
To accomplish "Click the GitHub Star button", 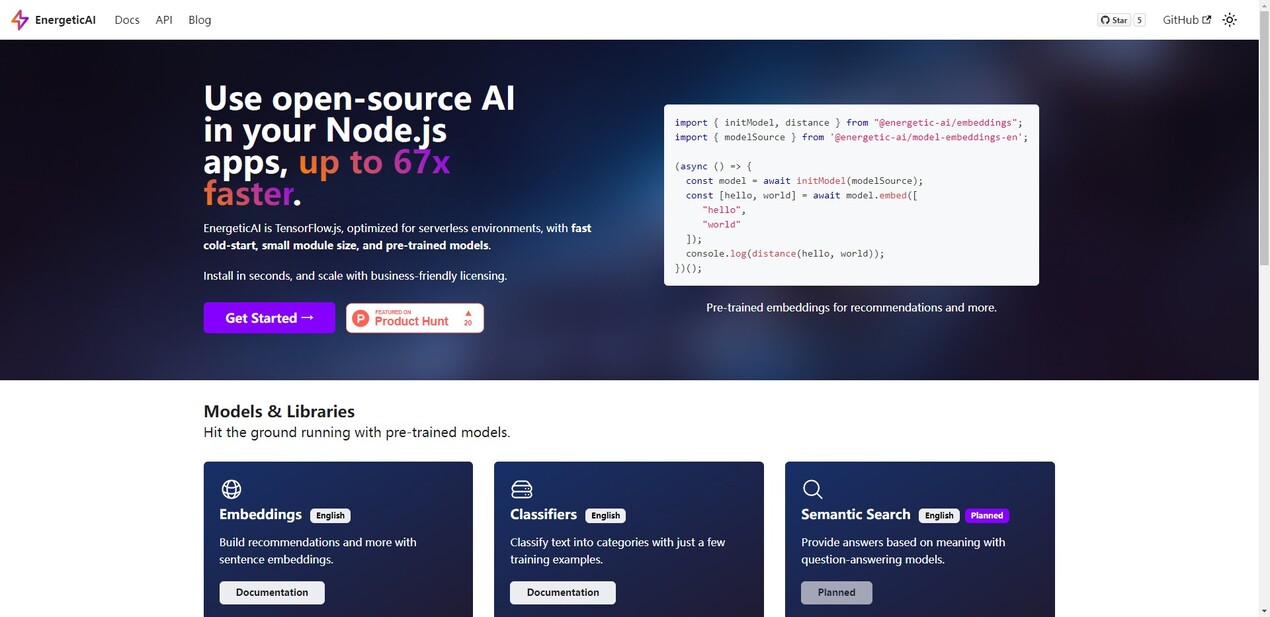I will coord(1114,20).
